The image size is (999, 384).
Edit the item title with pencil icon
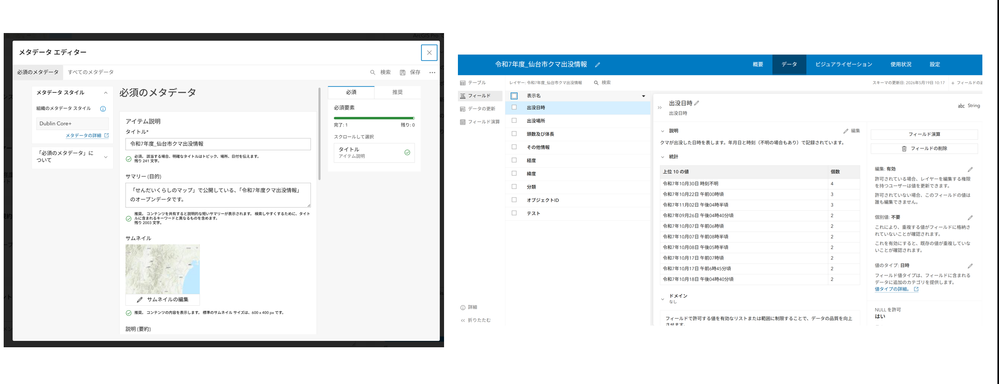click(598, 65)
